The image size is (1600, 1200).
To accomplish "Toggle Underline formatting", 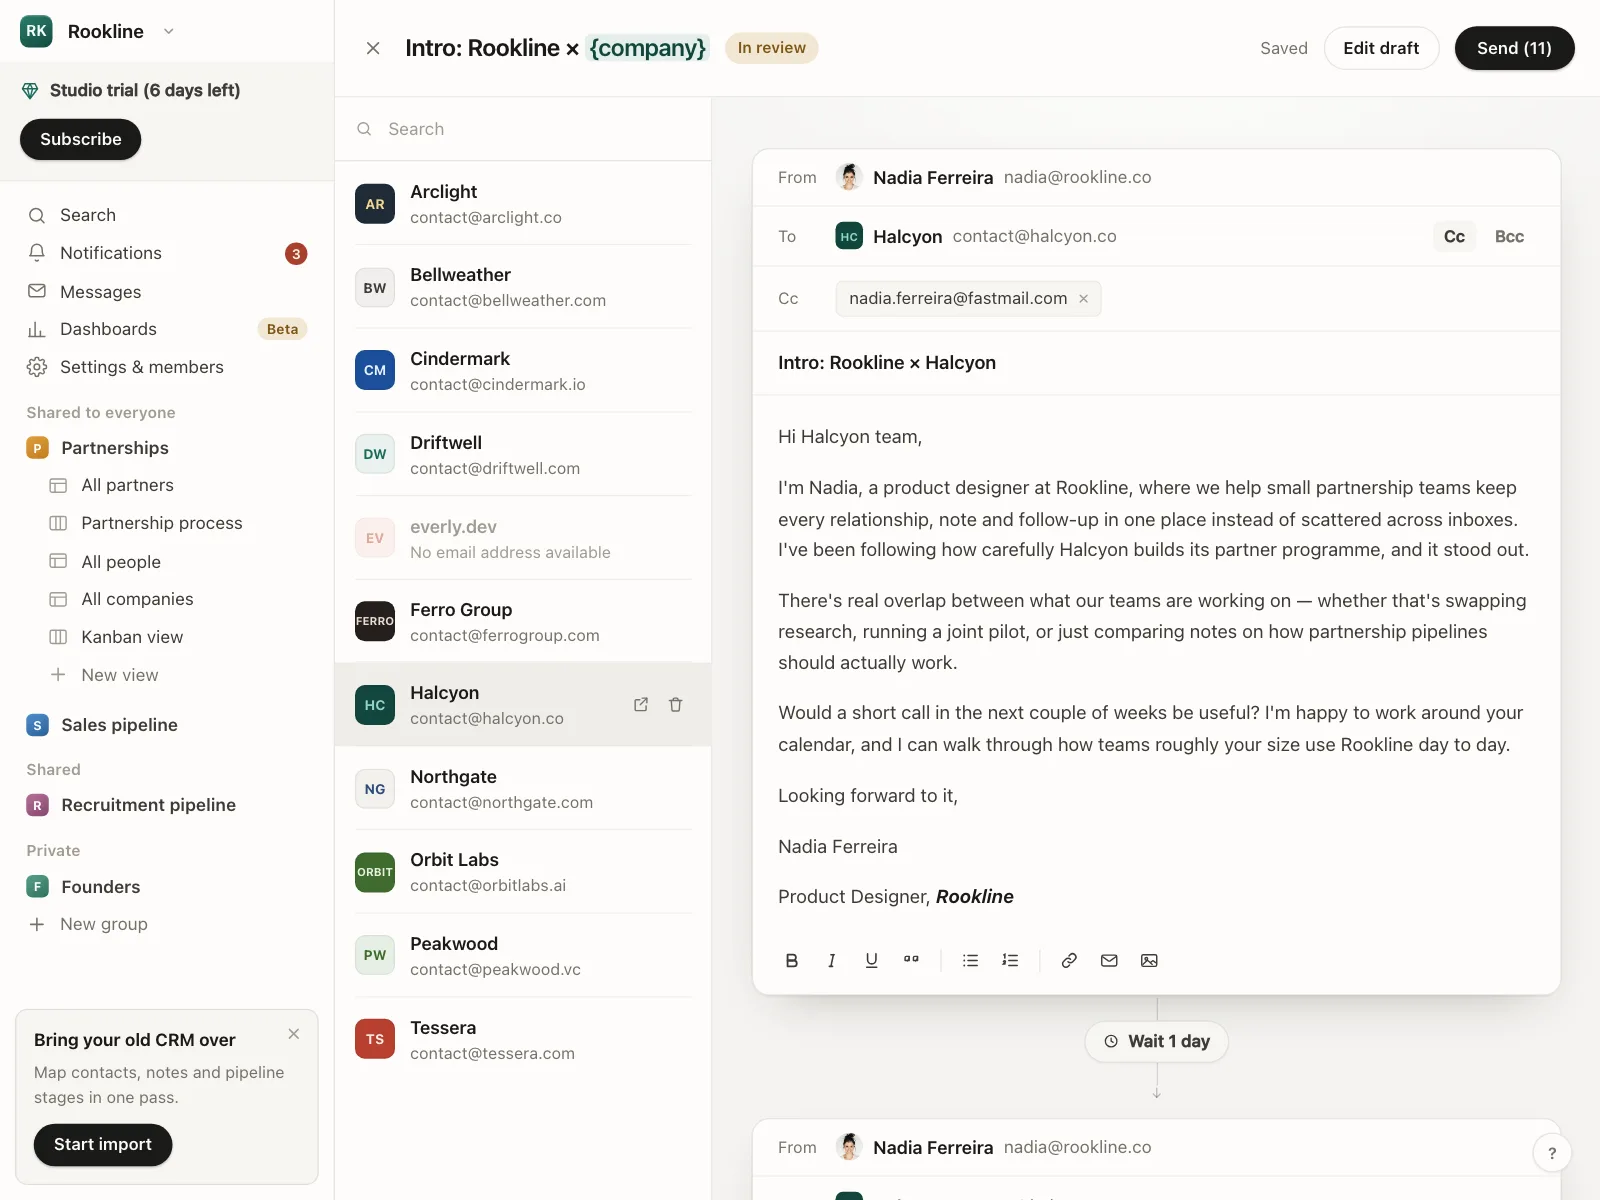I will point(871,960).
